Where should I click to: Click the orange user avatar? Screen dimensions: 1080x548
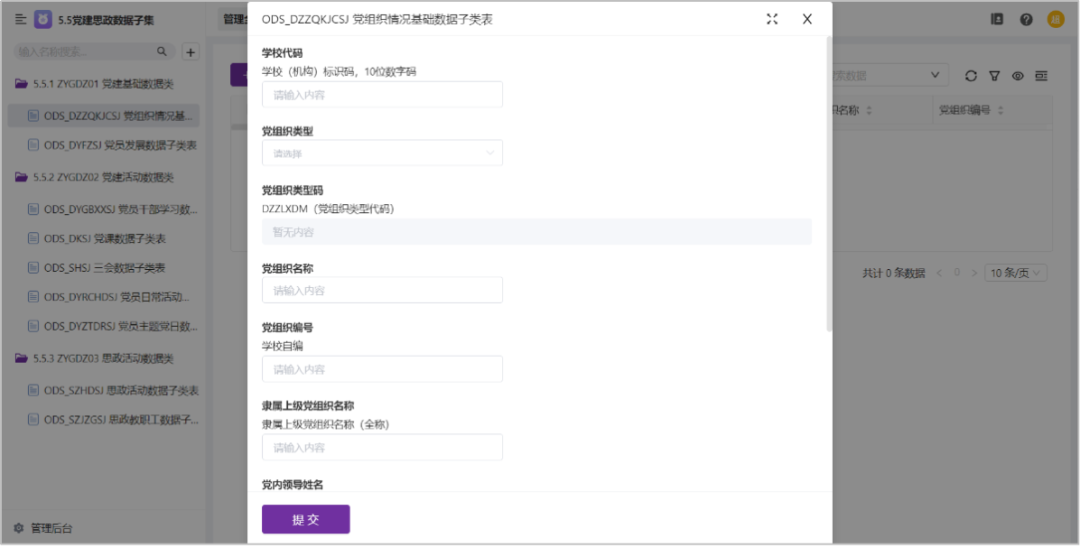tap(1056, 19)
